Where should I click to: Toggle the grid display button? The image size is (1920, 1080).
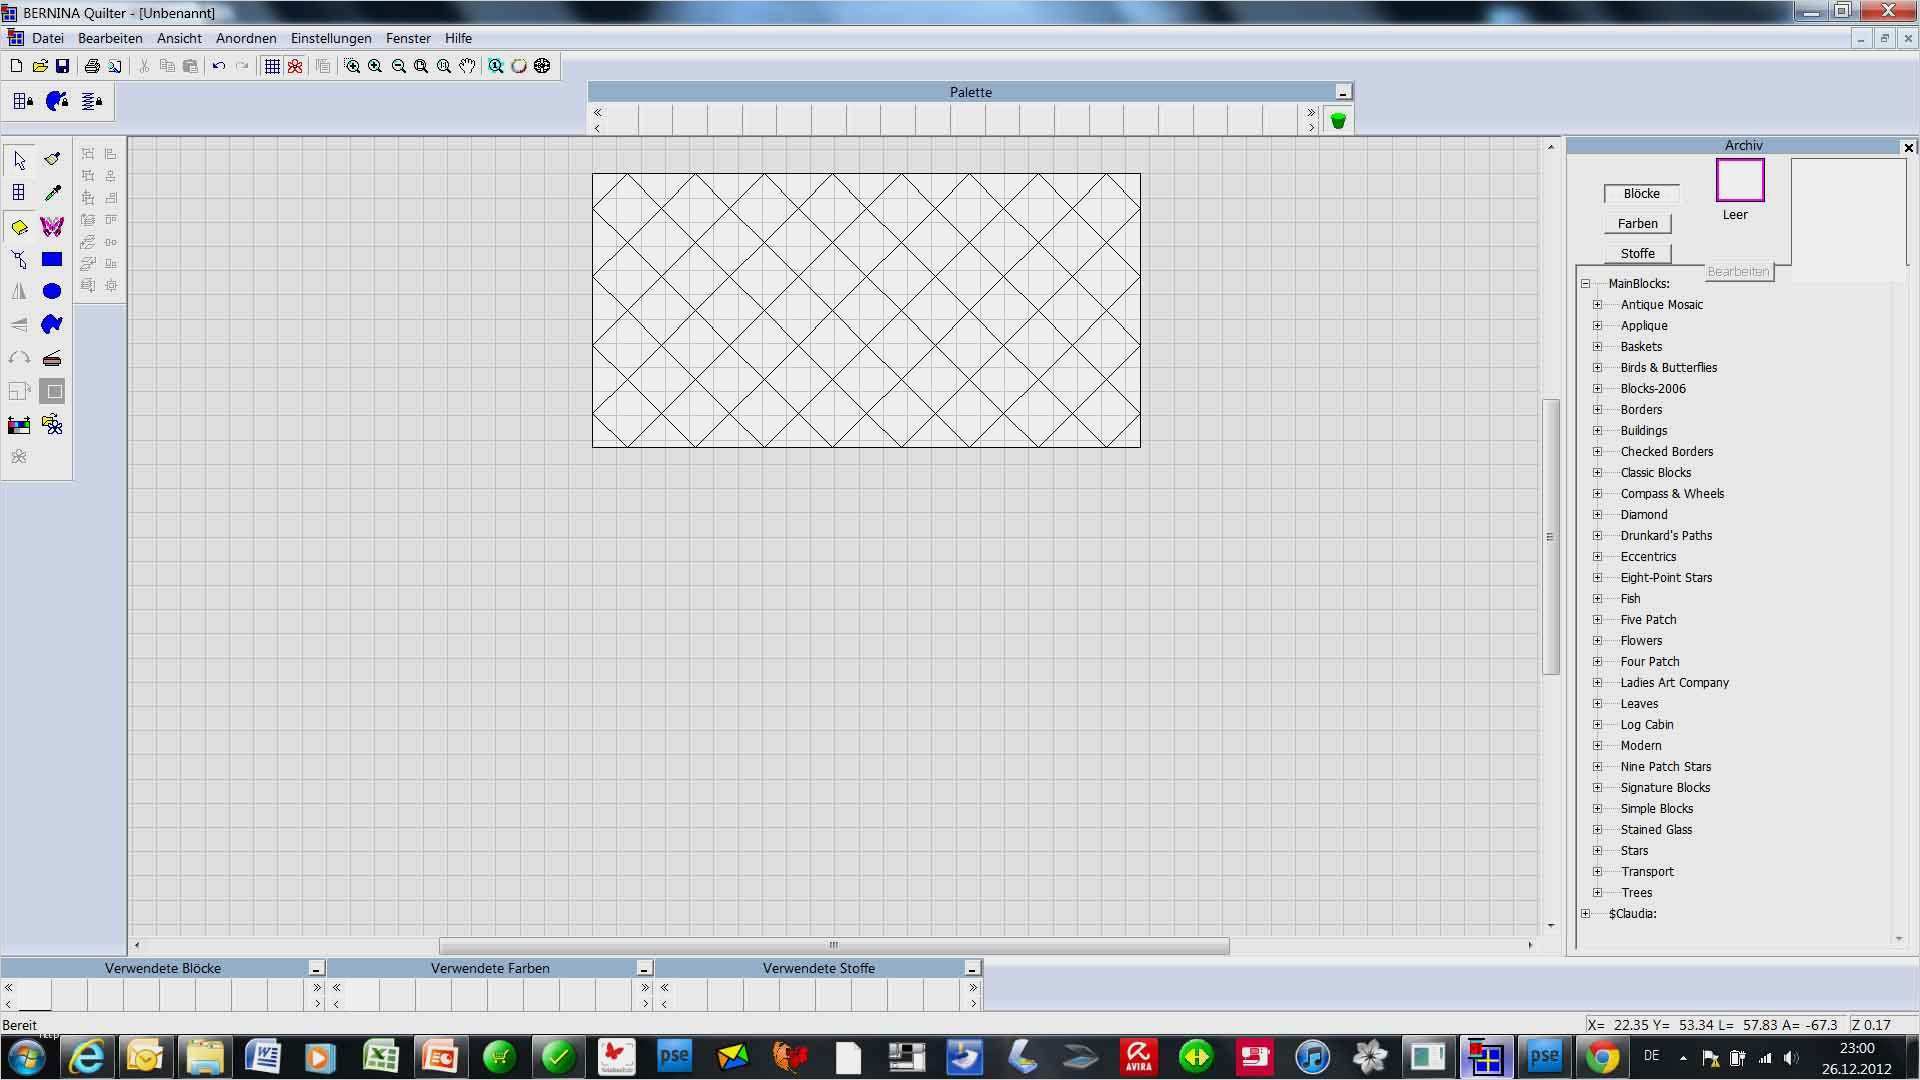point(272,66)
